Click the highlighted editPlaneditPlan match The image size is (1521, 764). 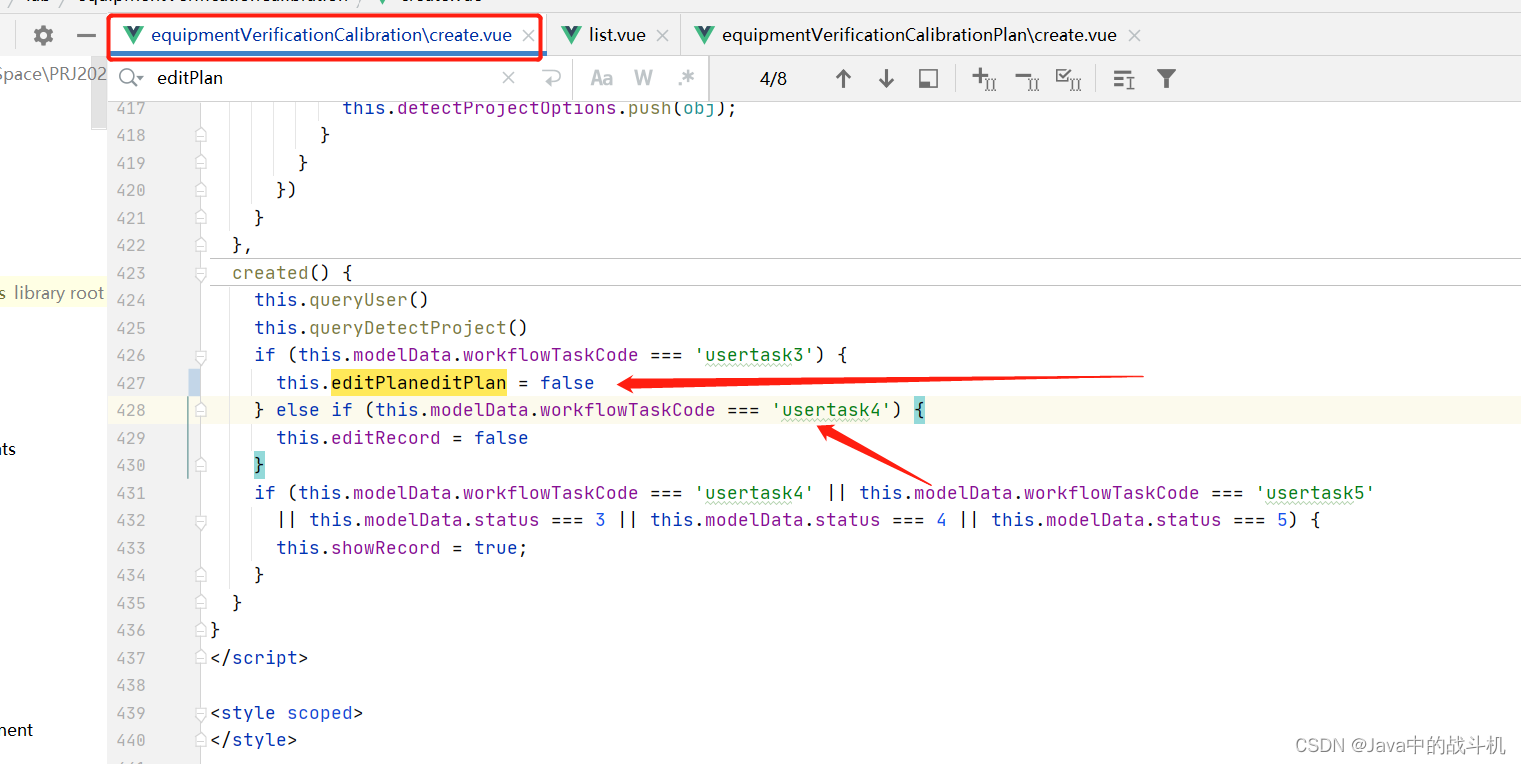point(419,383)
